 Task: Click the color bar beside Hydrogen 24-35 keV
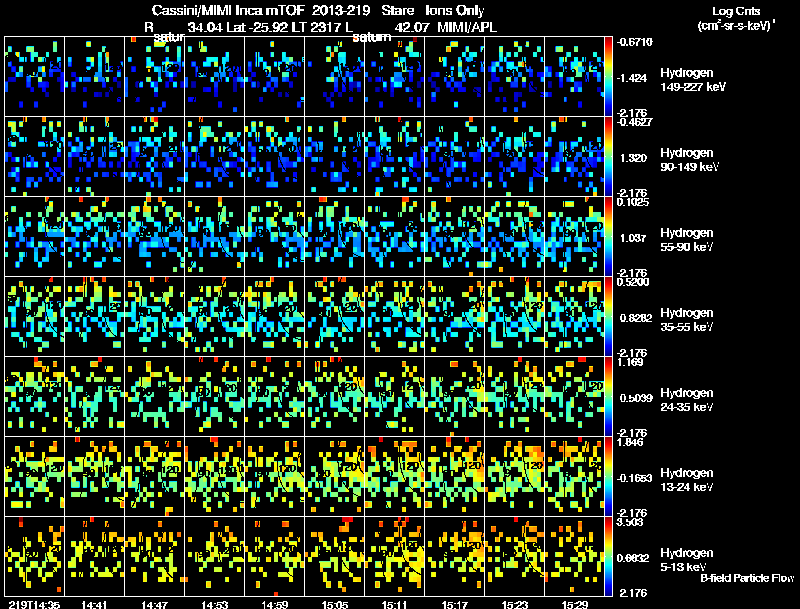click(x=609, y=397)
